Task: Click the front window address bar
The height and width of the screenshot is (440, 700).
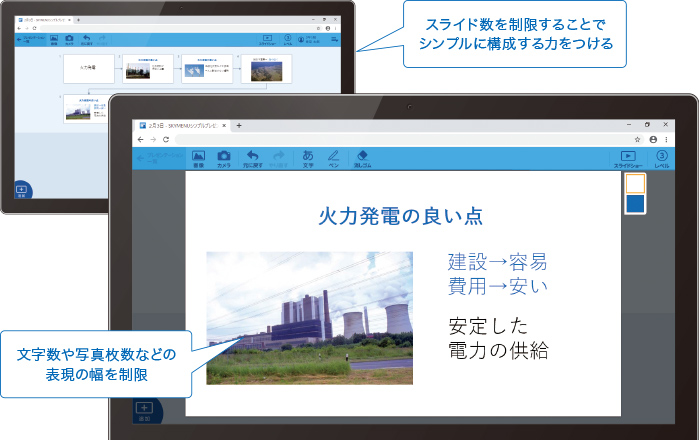Action: (x=410, y=140)
